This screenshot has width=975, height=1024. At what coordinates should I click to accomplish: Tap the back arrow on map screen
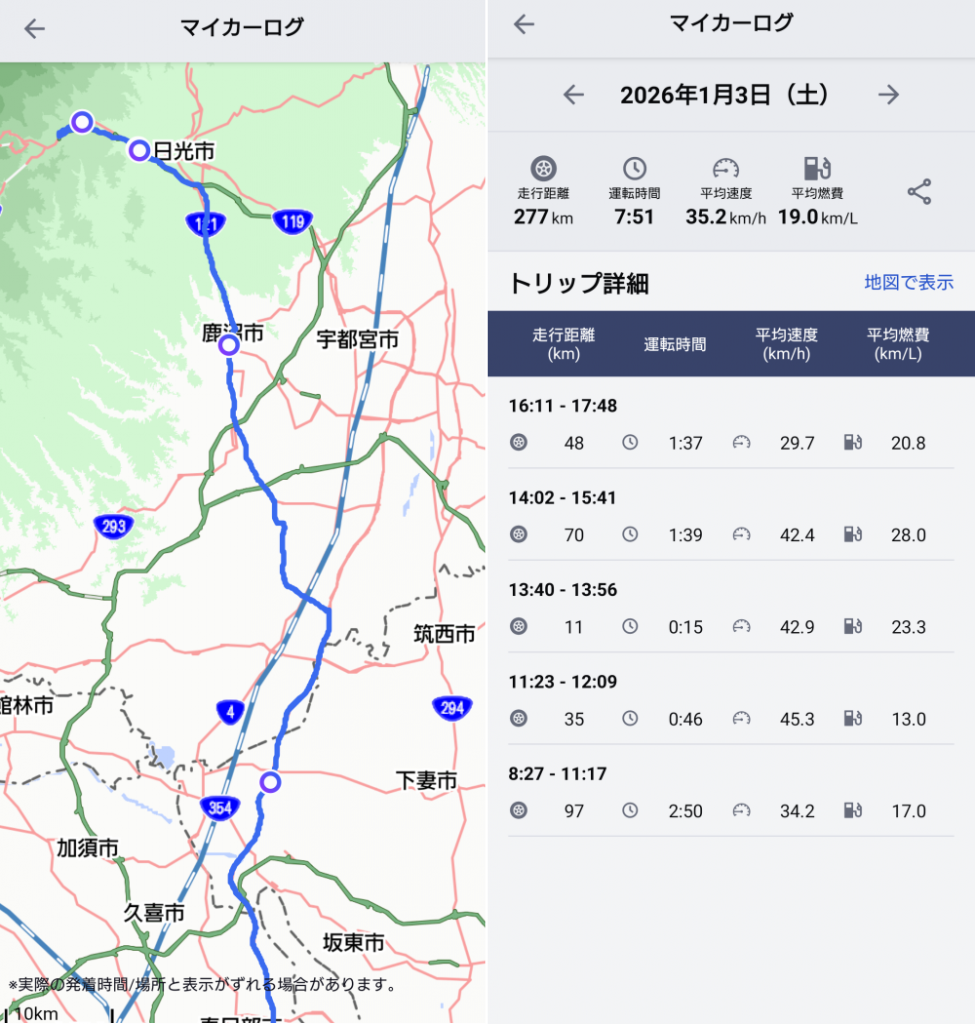[35, 29]
